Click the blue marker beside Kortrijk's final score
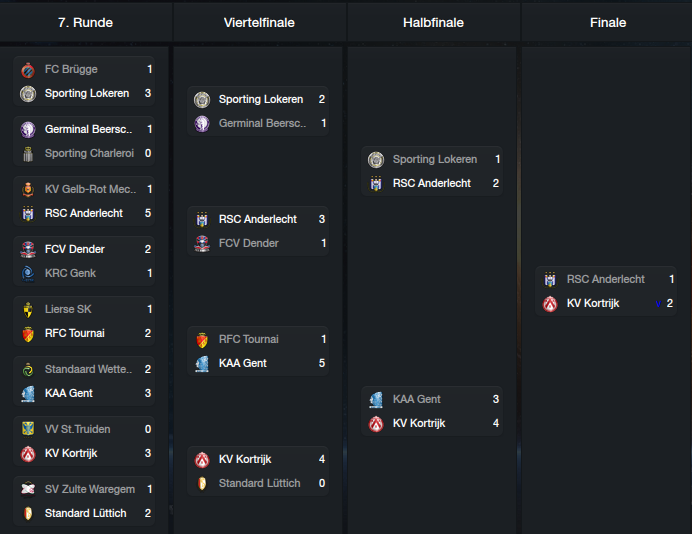 [x=658, y=304]
